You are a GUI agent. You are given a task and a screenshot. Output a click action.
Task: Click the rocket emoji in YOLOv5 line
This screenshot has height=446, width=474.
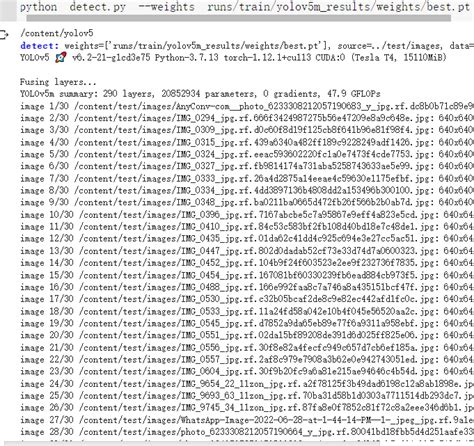(x=61, y=58)
